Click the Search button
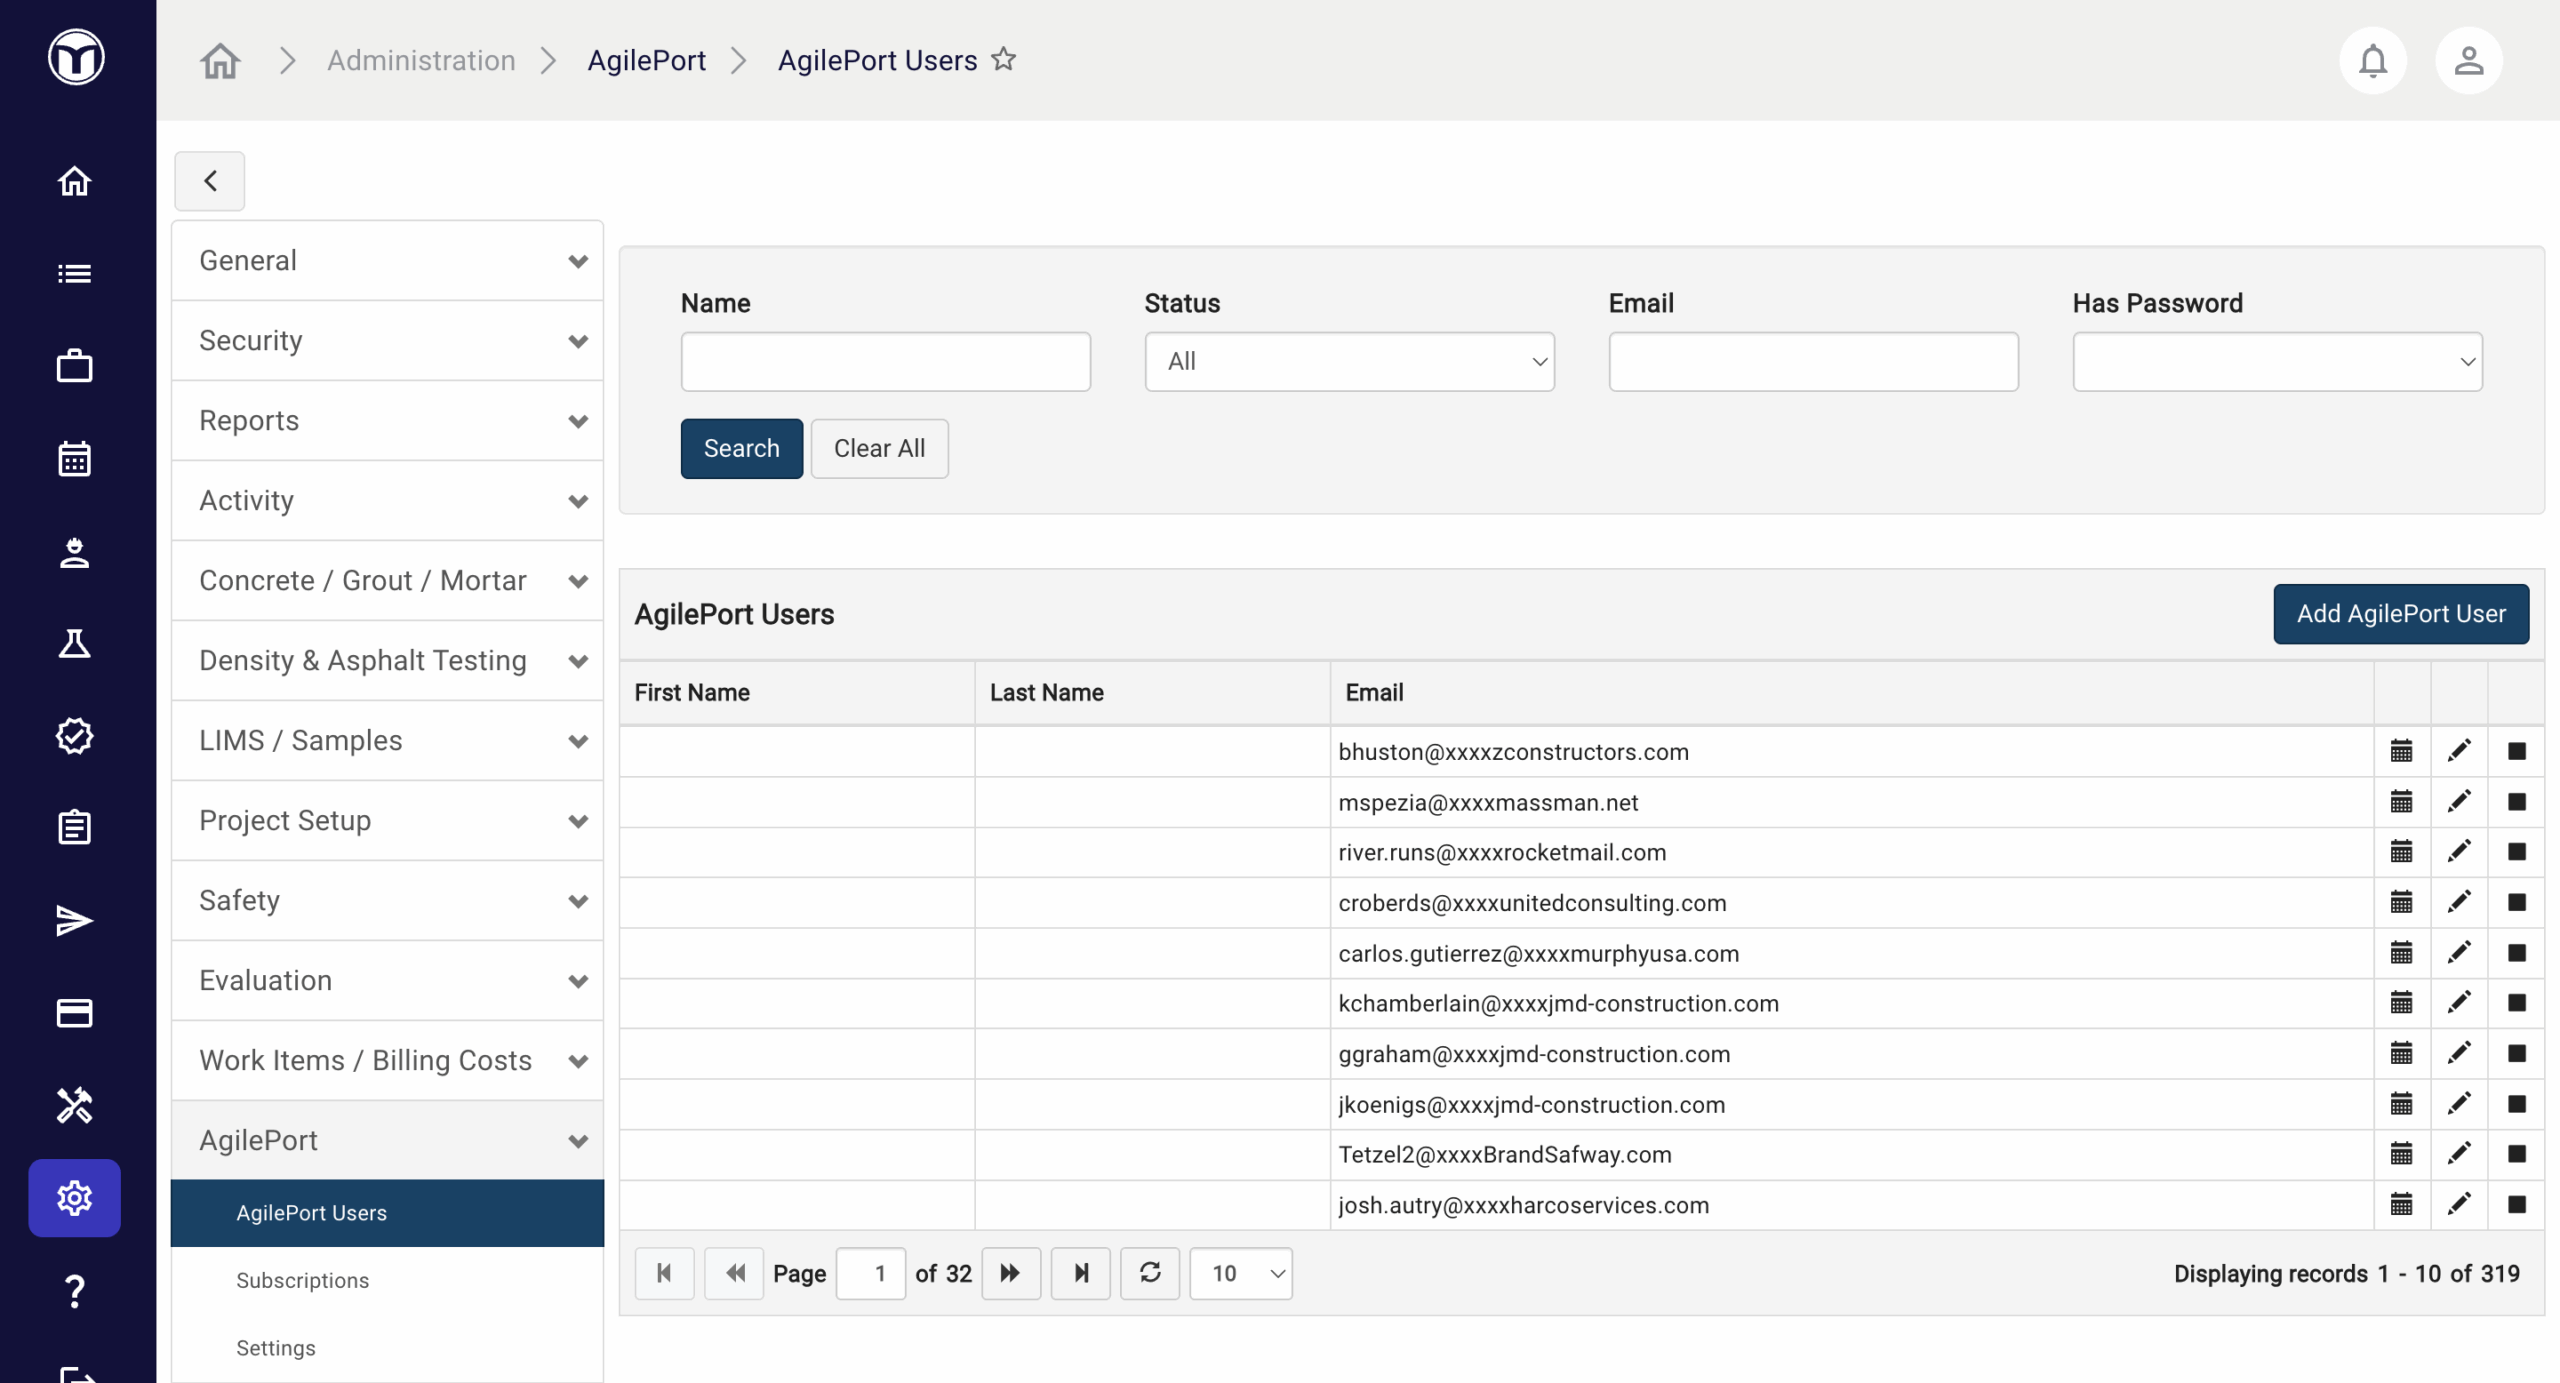The height and width of the screenshot is (1383, 2560). [x=741, y=448]
